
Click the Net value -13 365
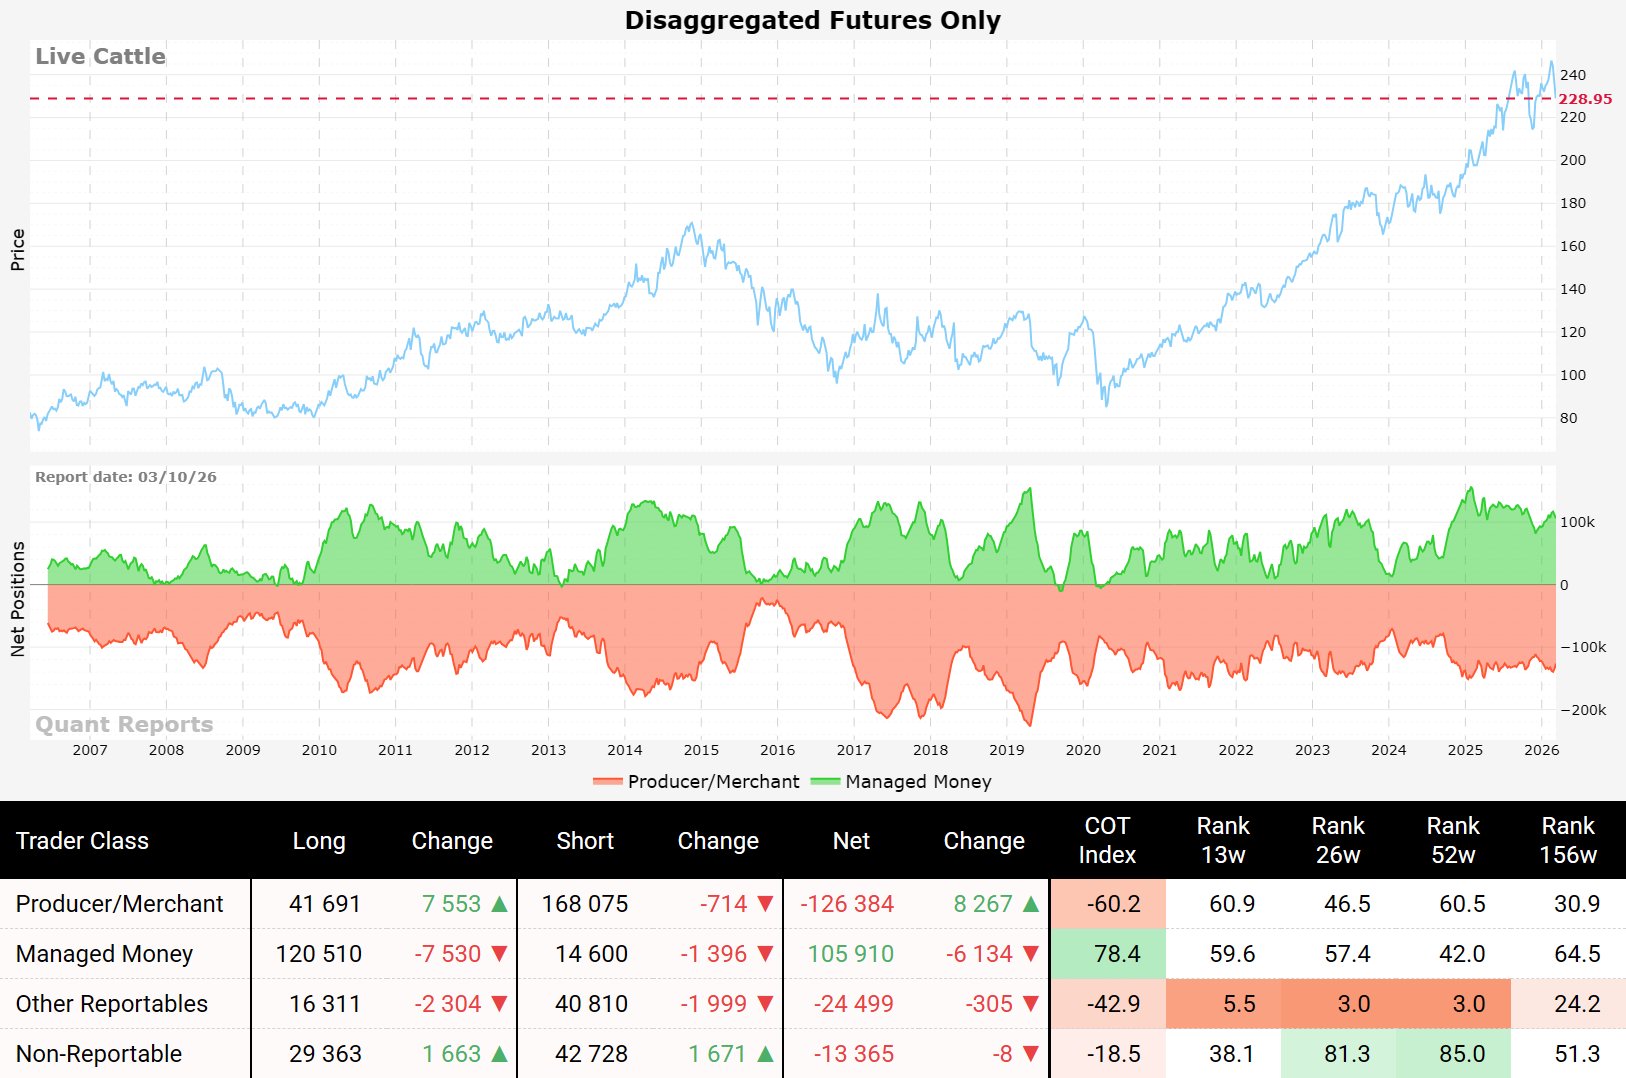(x=854, y=1054)
